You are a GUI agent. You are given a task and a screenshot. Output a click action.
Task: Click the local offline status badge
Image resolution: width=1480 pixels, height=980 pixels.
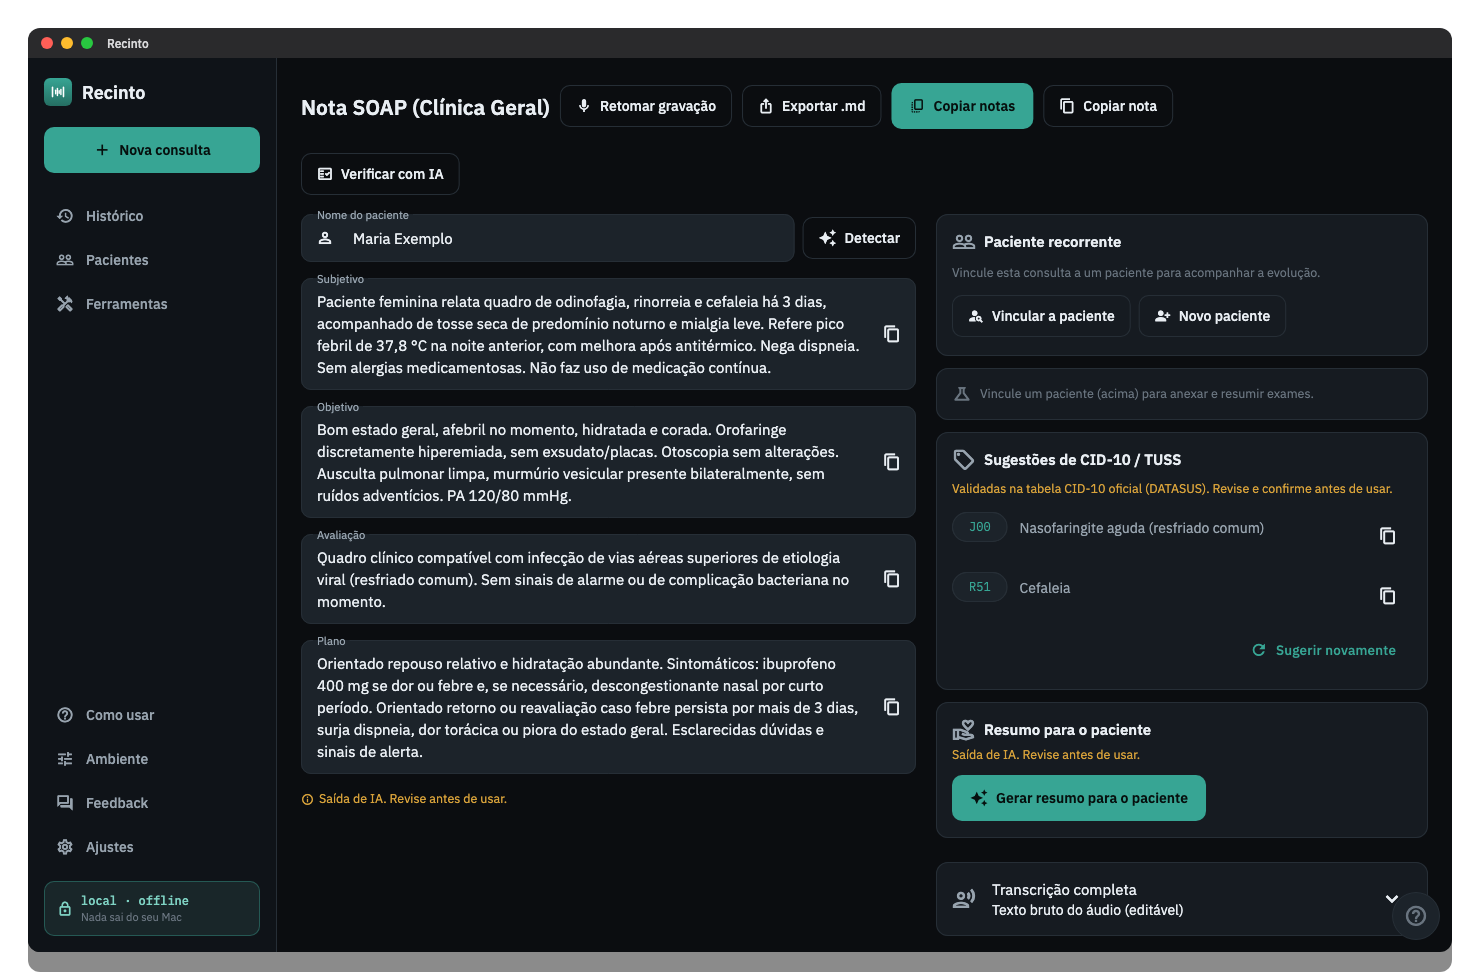152,908
